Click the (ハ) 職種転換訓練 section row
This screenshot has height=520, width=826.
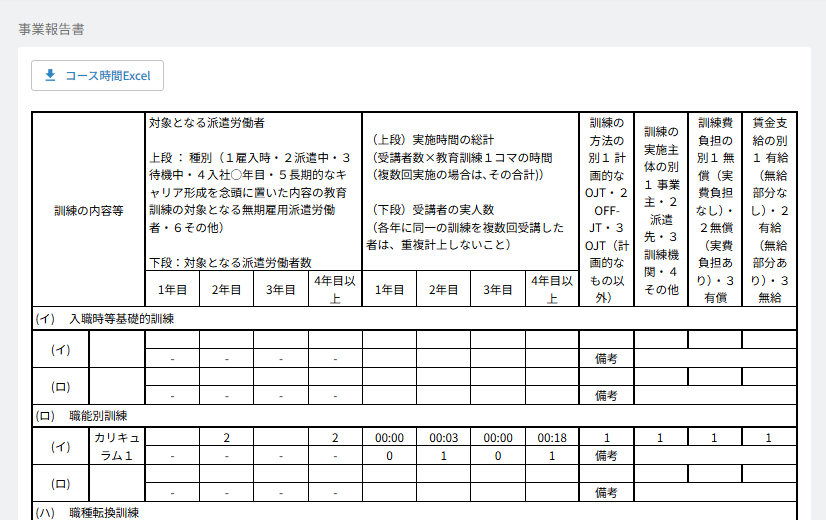415,512
